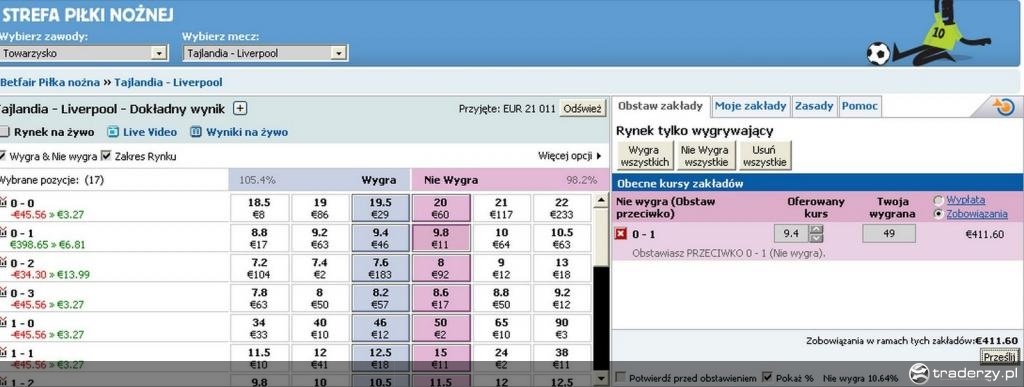The width and height of the screenshot is (1024, 387).
Task: Click odds 90 cell for 1 - 0
Action: 562,328
